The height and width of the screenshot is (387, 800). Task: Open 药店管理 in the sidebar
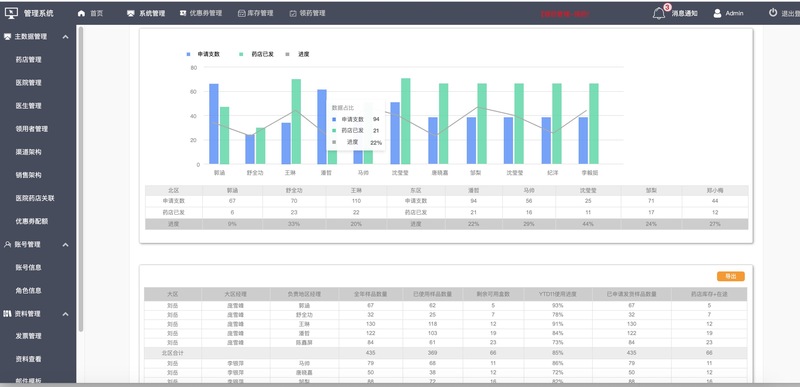pos(29,60)
